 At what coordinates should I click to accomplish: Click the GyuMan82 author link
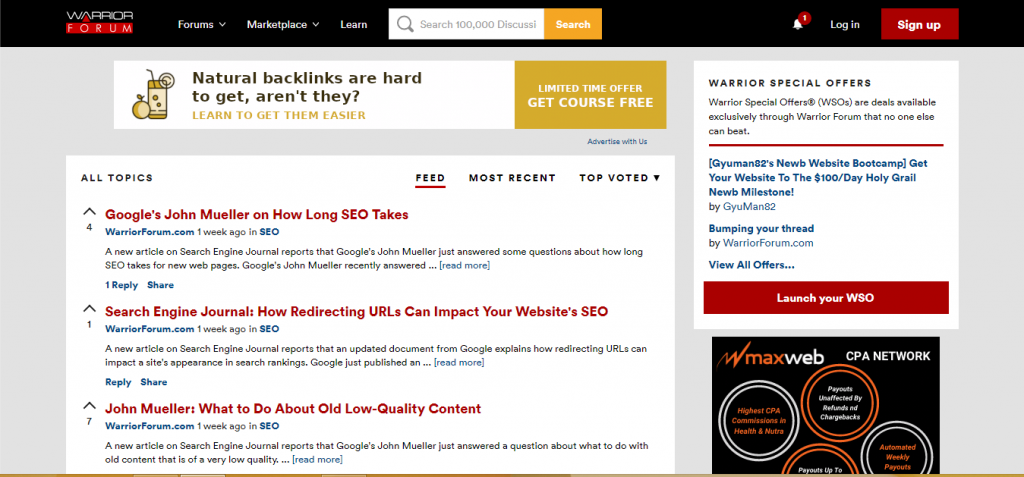(749, 206)
